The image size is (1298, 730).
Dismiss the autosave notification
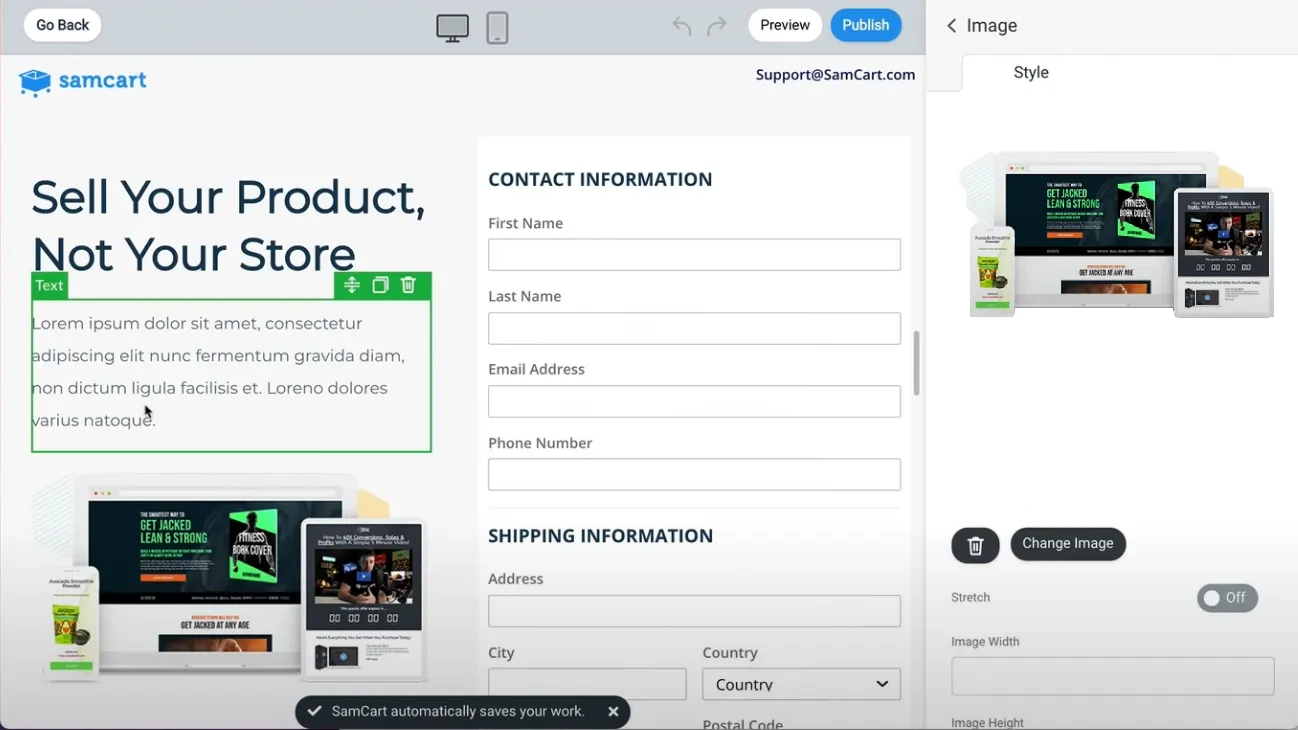(613, 712)
